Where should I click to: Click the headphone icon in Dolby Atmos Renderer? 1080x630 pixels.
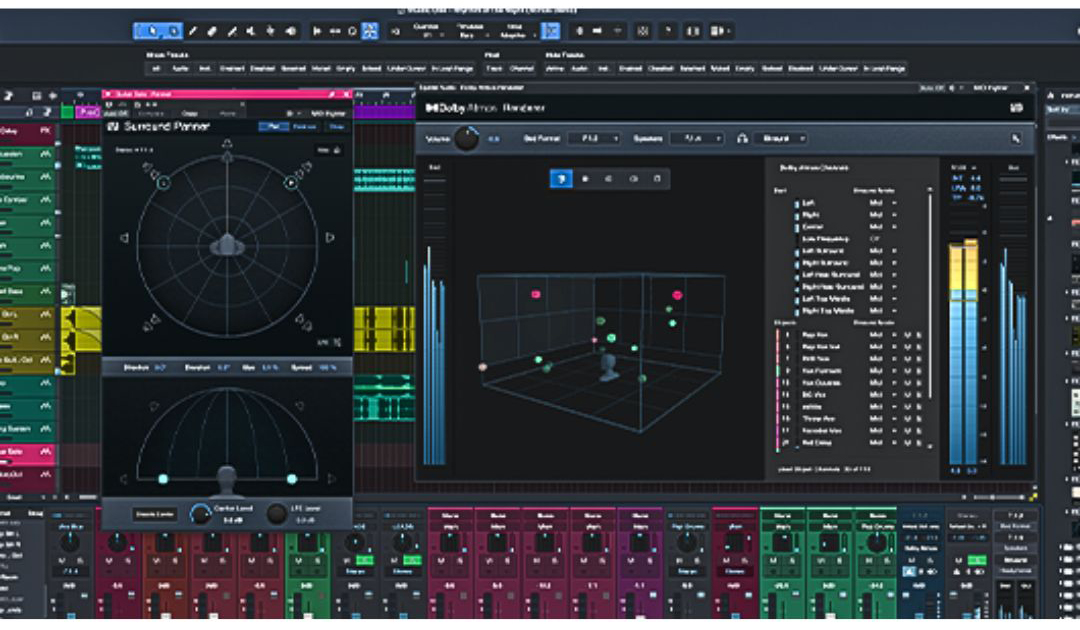tap(742, 138)
